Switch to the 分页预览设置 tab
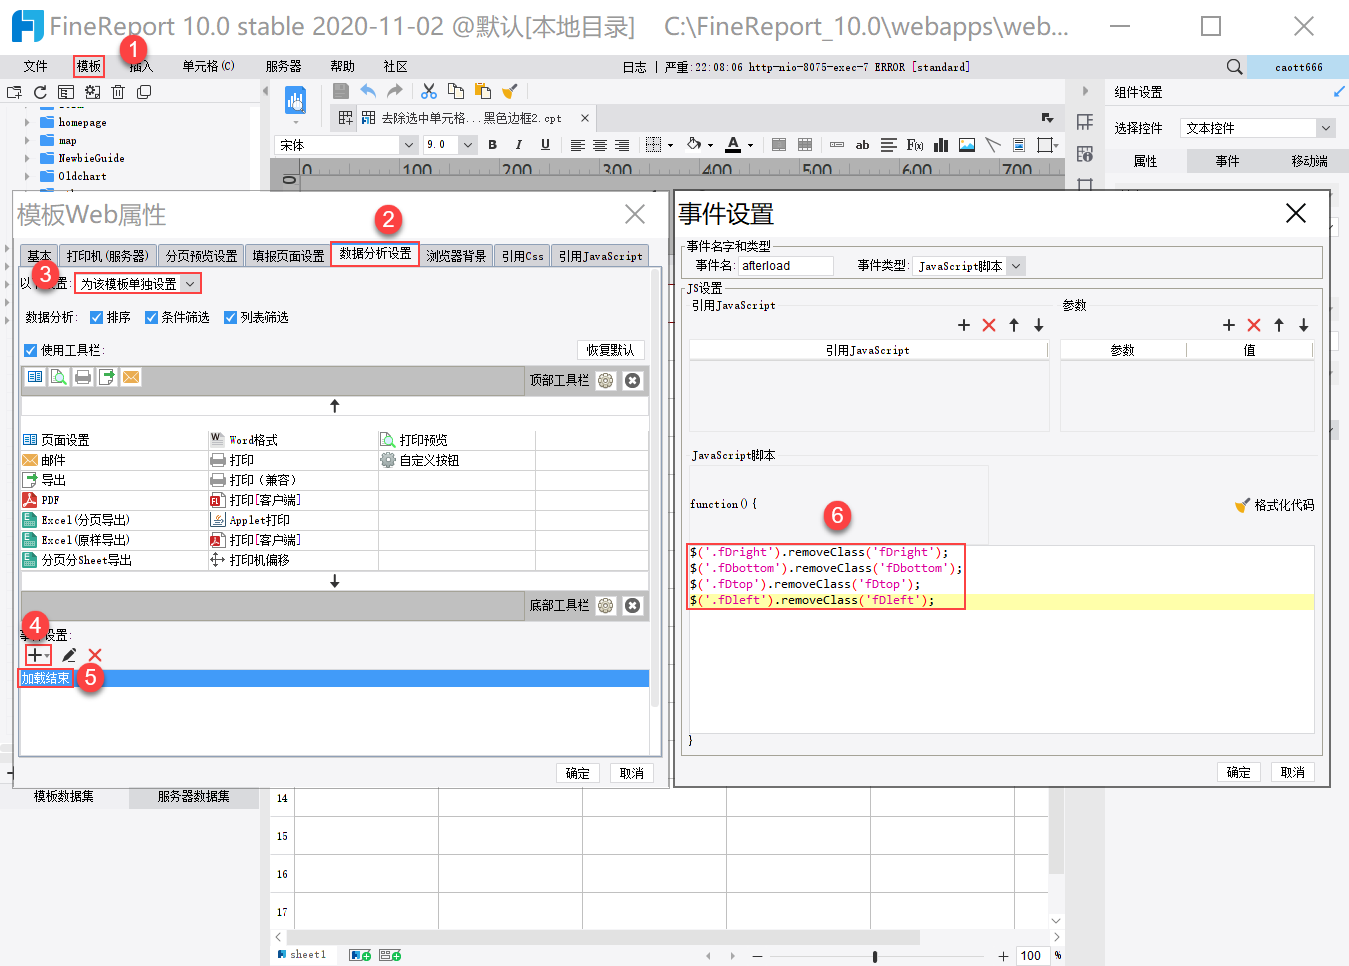 (201, 256)
